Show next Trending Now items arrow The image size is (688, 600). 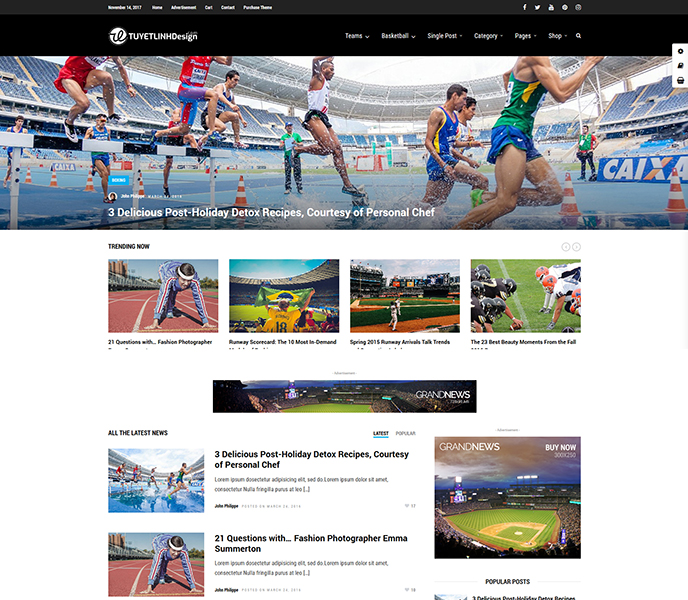click(x=577, y=247)
